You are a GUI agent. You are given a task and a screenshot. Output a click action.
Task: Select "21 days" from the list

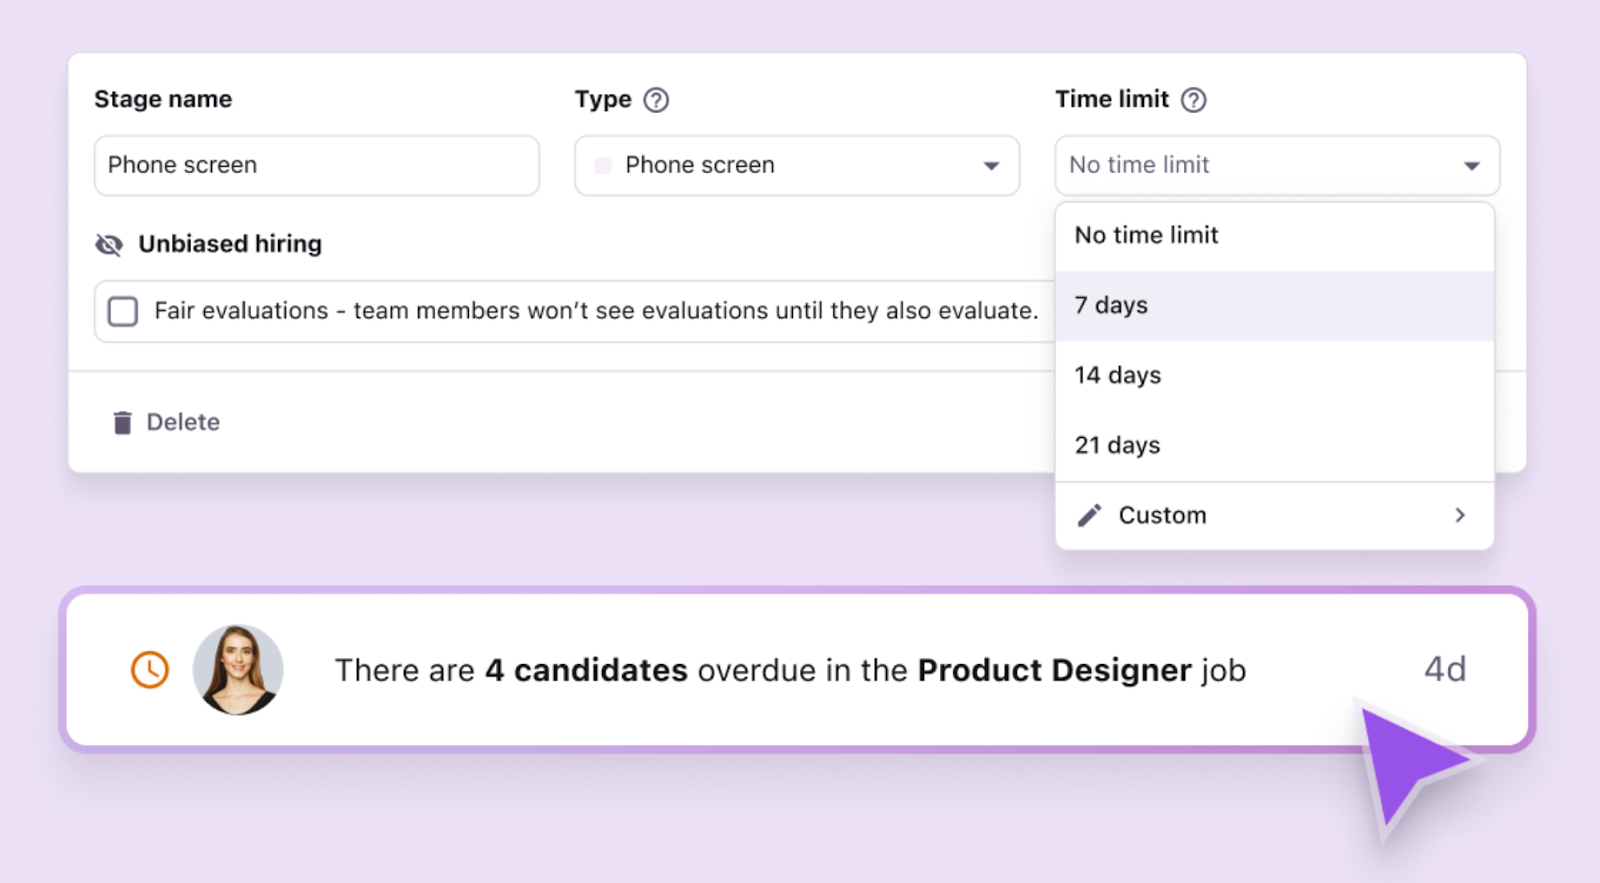point(1118,446)
